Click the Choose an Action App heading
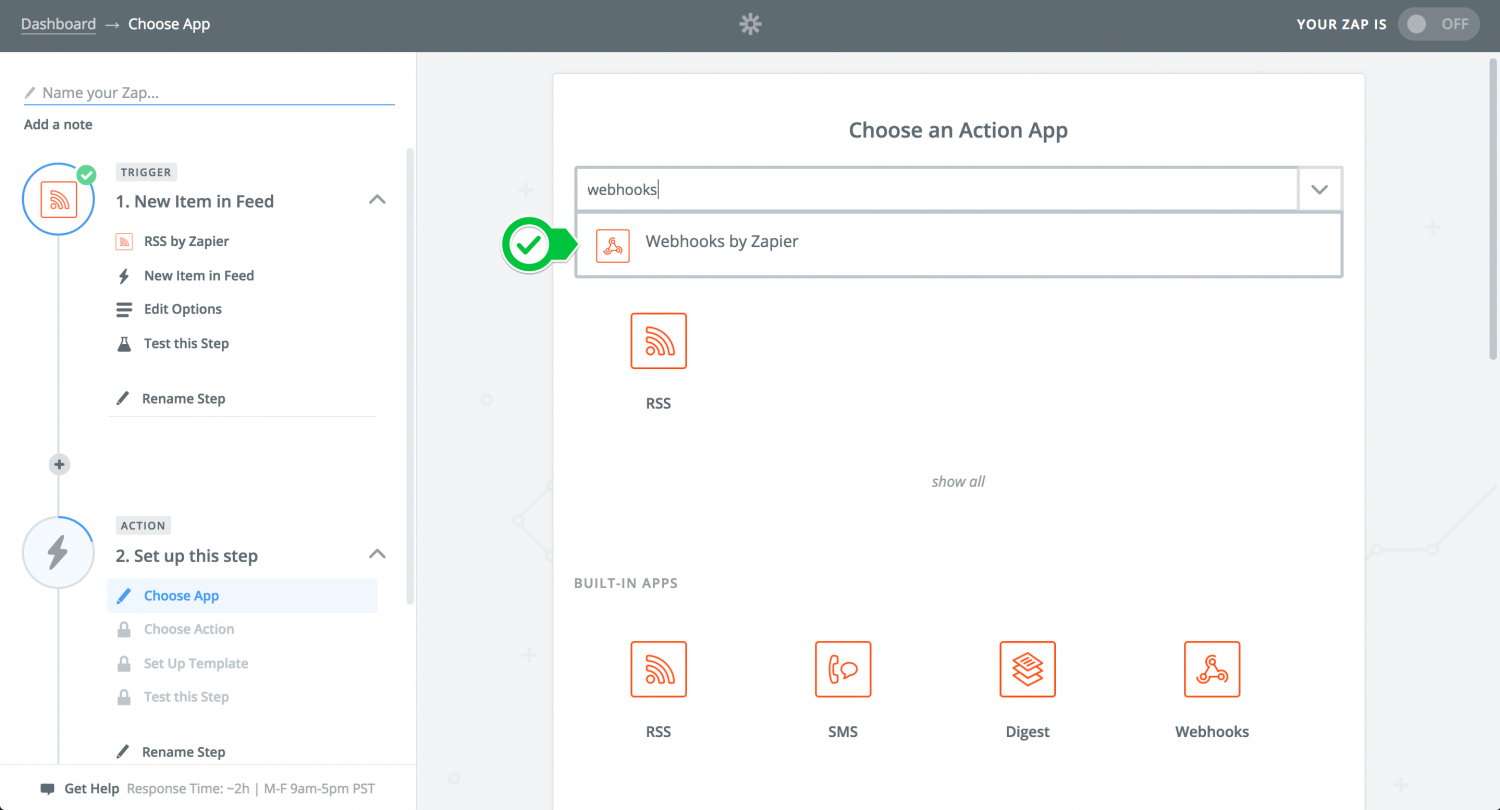Image resolution: width=1500 pixels, height=810 pixels. click(958, 130)
